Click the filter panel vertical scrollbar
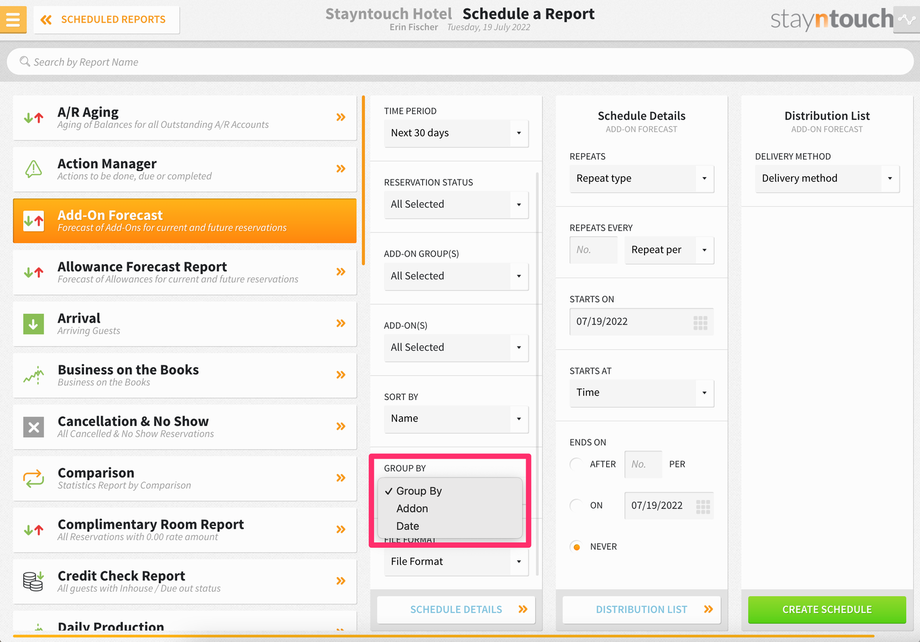 (537, 374)
